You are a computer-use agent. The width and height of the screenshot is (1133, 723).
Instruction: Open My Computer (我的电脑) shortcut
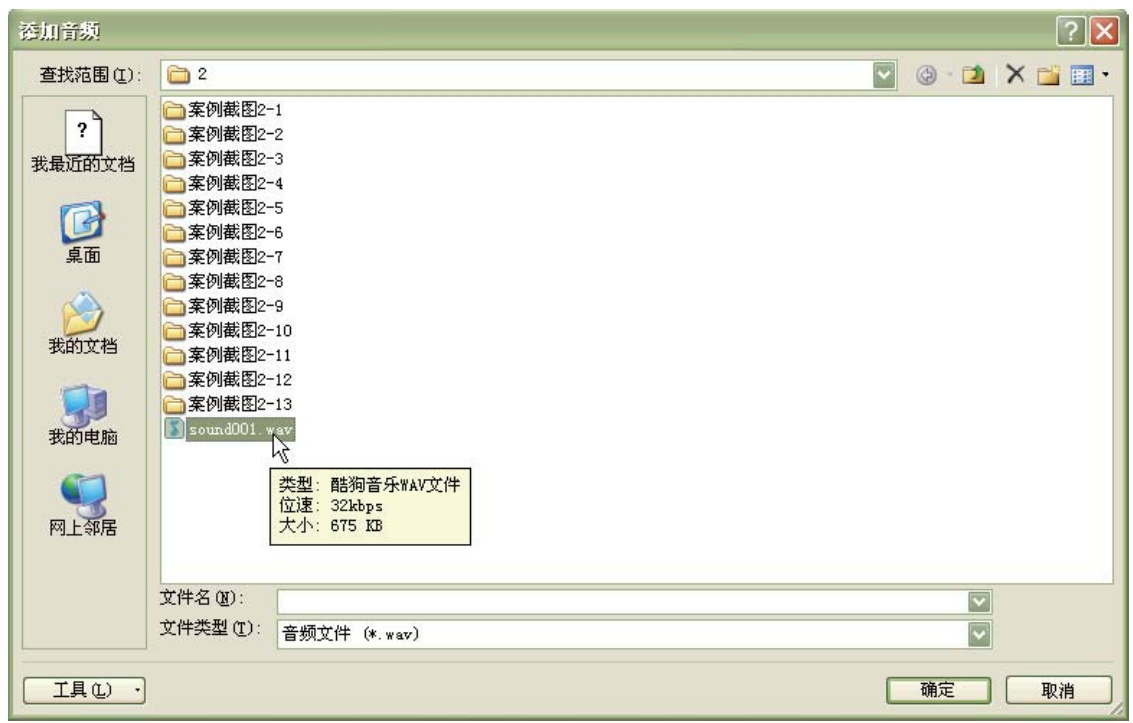[x=82, y=415]
